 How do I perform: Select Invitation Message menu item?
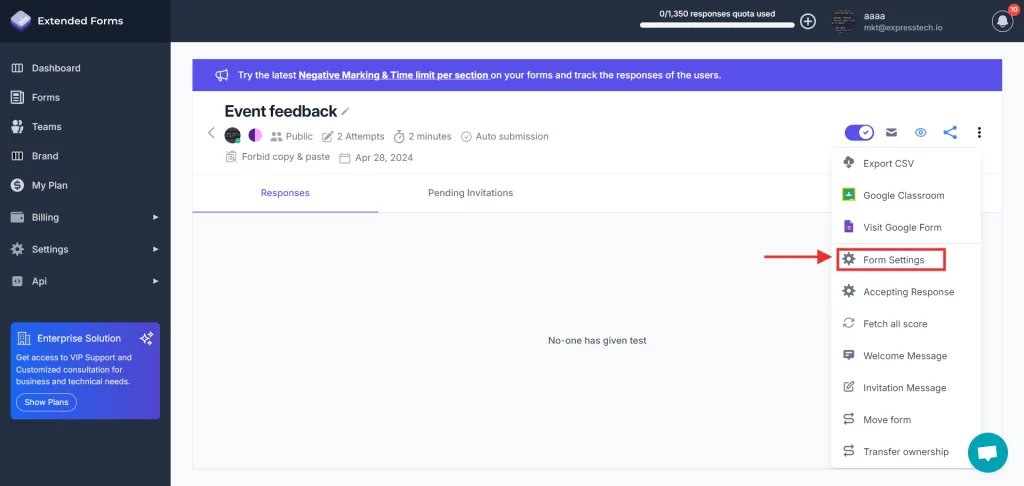point(906,387)
